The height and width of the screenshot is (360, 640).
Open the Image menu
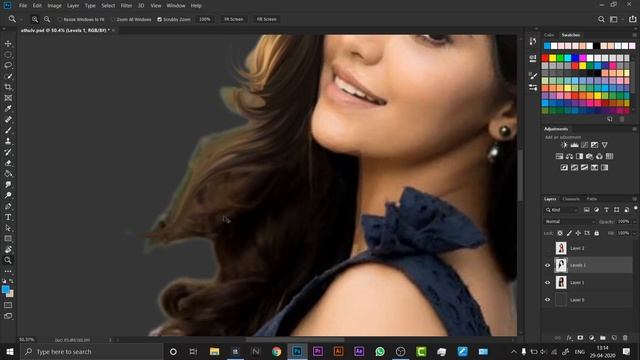click(x=54, y=6)
